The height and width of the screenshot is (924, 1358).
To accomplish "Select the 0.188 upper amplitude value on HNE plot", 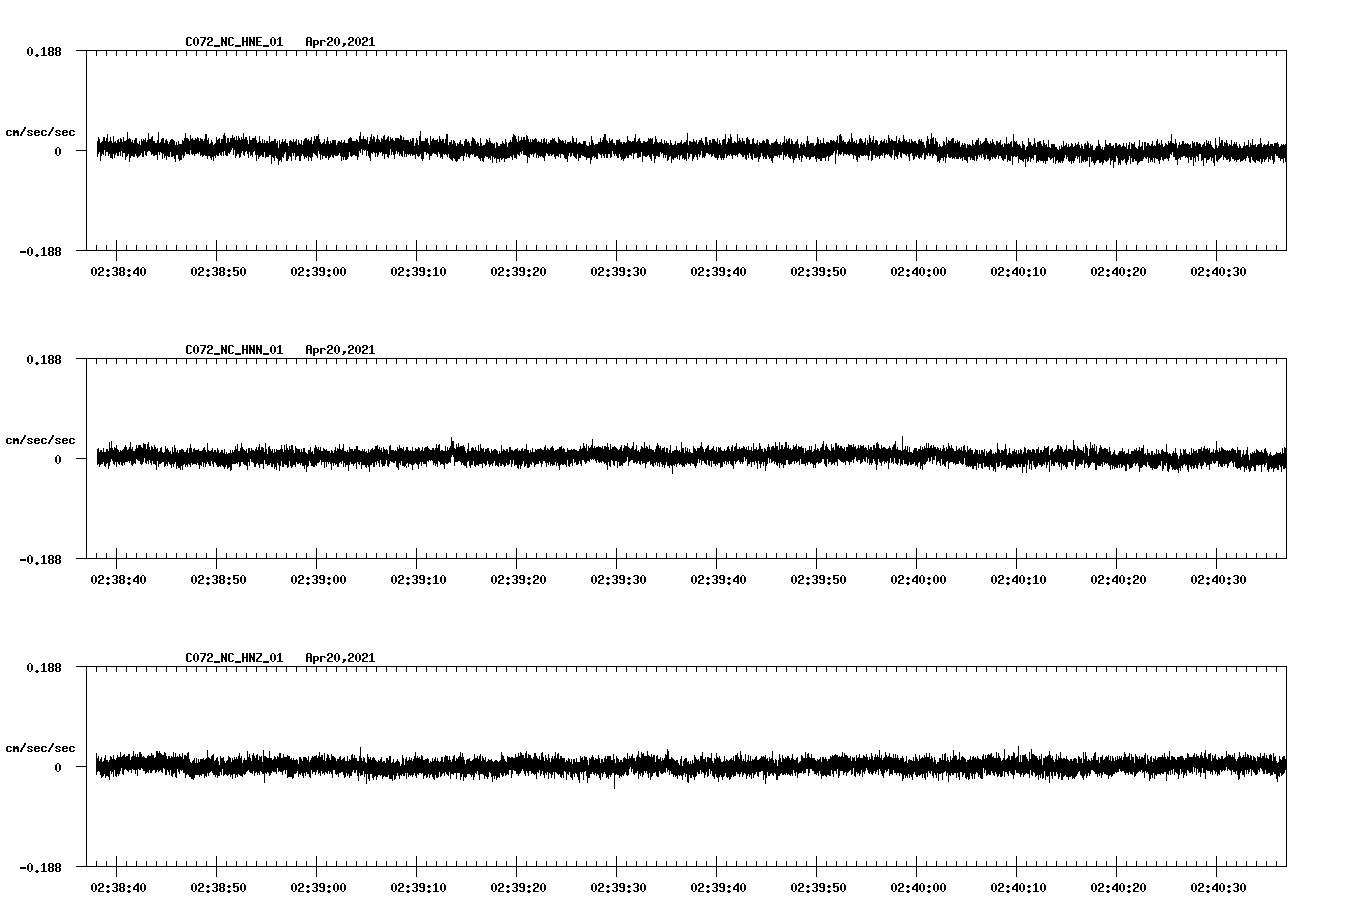I will (x=43, y=50).
